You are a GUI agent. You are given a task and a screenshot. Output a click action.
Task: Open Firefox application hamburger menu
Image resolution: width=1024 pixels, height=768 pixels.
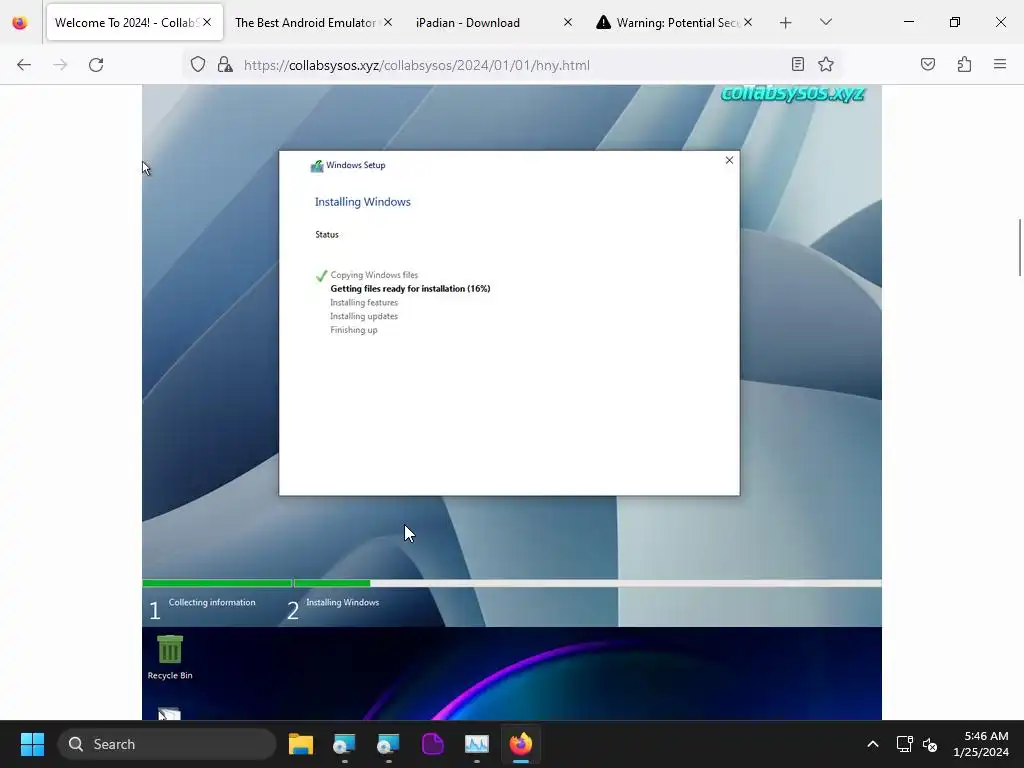1000,64
